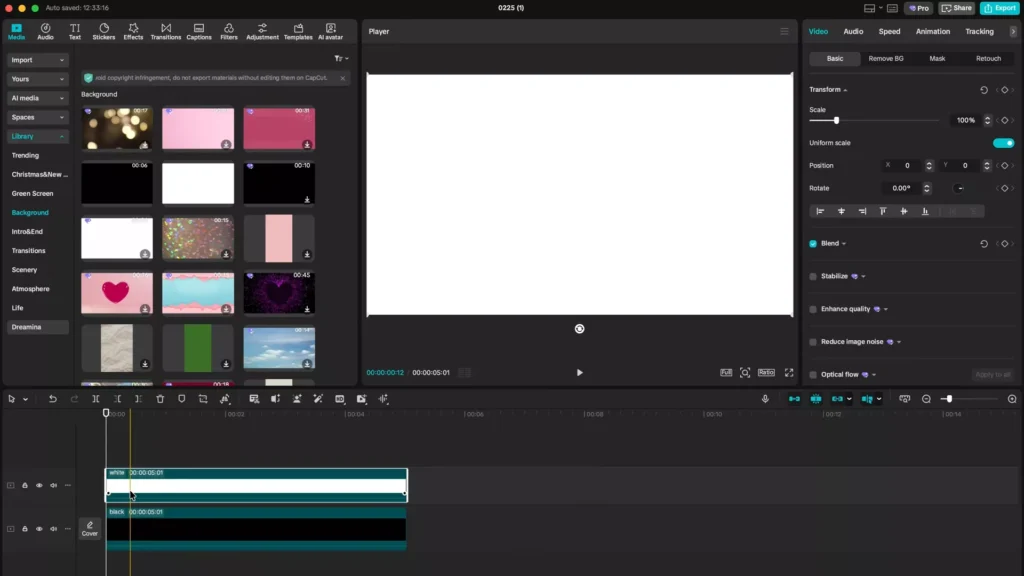Viewport: 1024px width, 576px height.
Task: Click the Undo arrow in timeline toolbar
Action: tap(53, 399)
